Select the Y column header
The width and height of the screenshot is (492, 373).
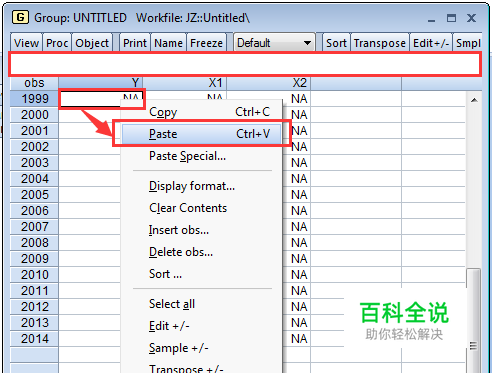click(101, 83)
